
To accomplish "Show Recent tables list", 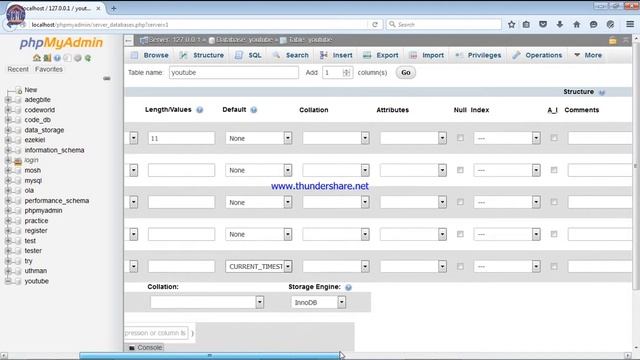I will [18, 69].
